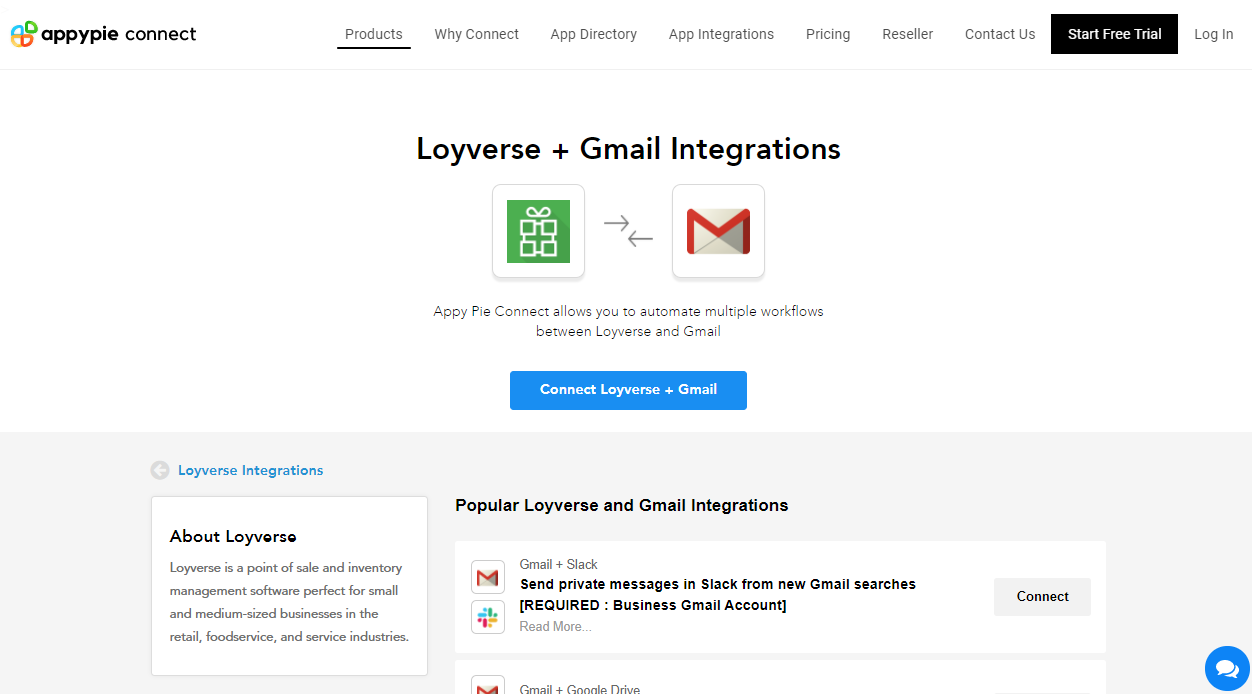This screenshot has height=694, width=1252.
Task: Click the large Gmail envelope icon
Action: pyautogui.click(x=718, y=231)
